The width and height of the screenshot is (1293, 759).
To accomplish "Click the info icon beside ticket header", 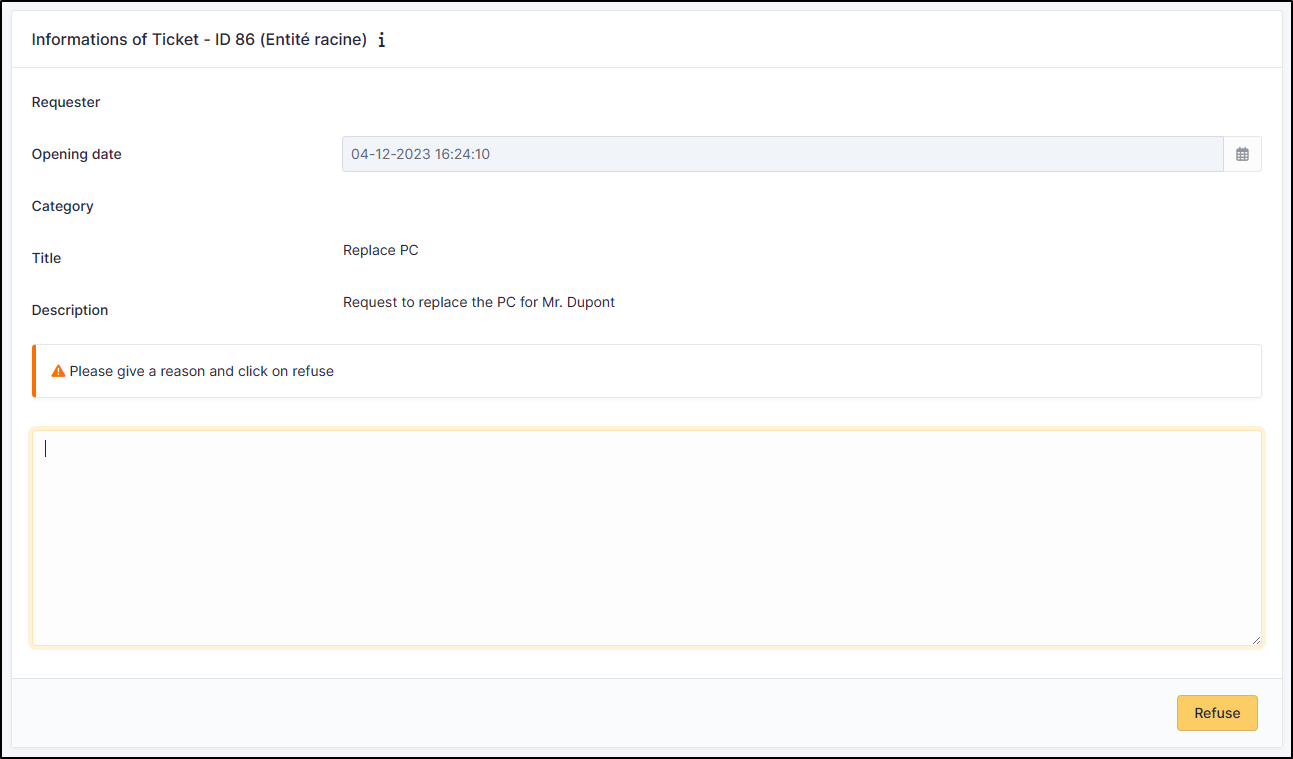I will coord(382,41).
